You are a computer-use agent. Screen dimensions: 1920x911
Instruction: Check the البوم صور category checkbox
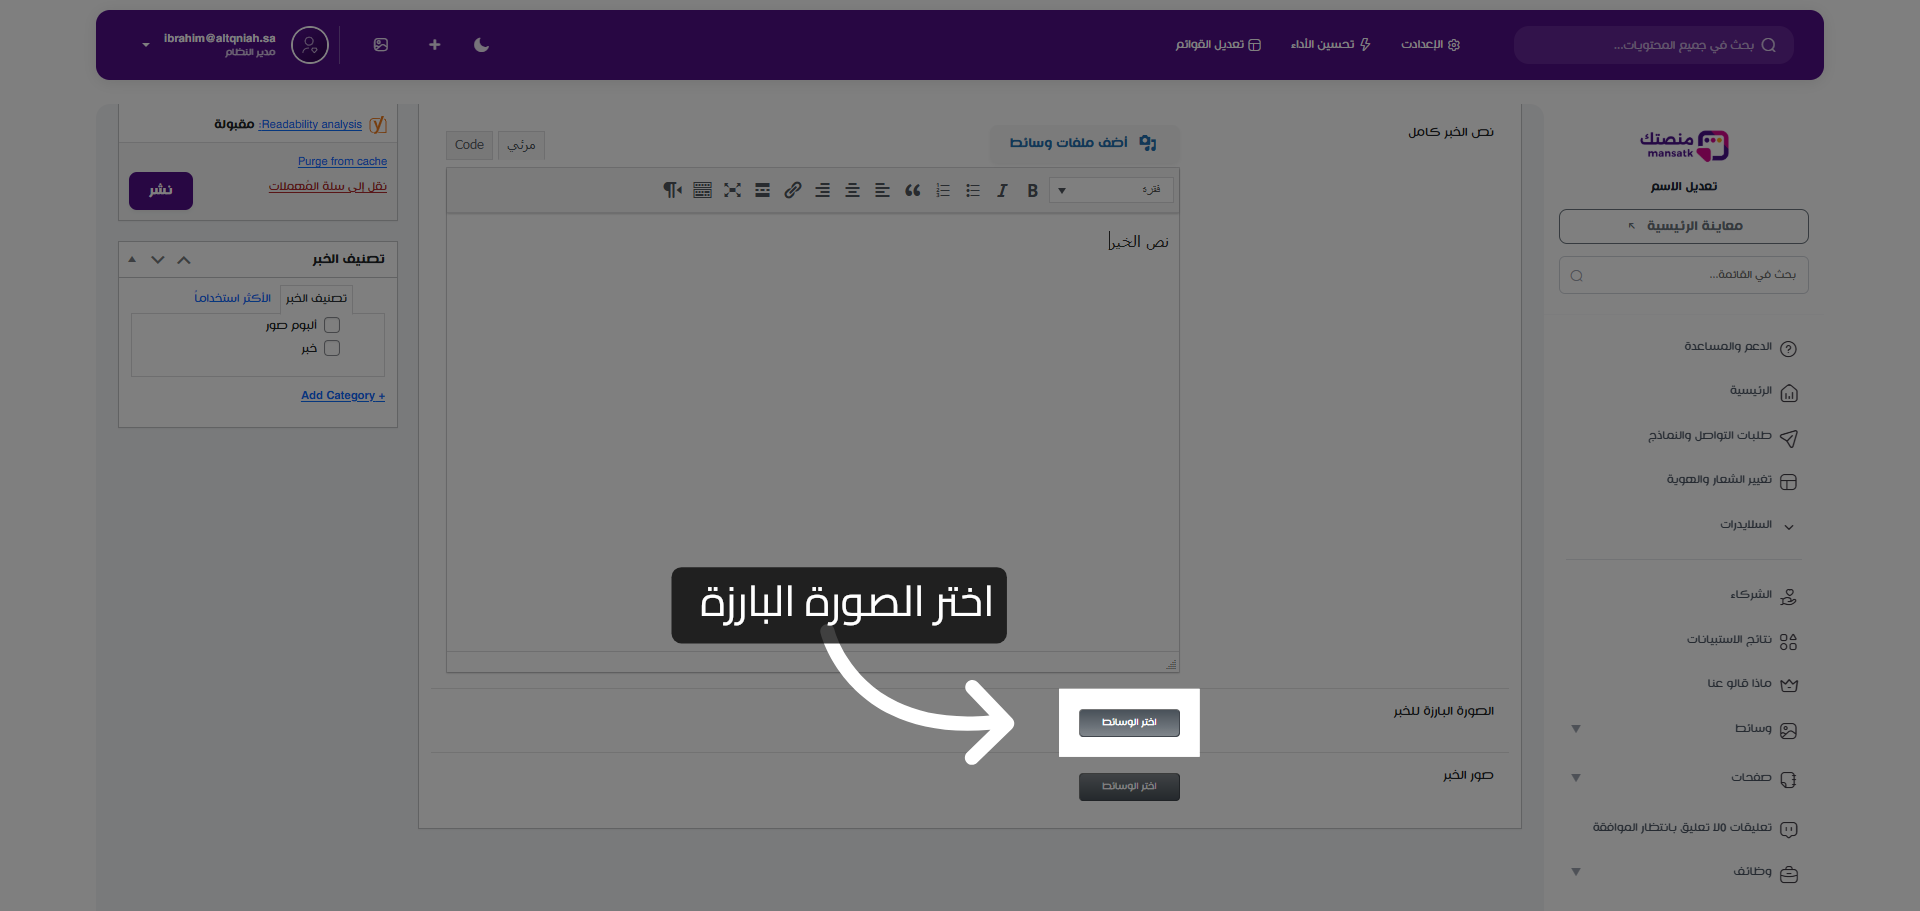[x=332, y=325]
